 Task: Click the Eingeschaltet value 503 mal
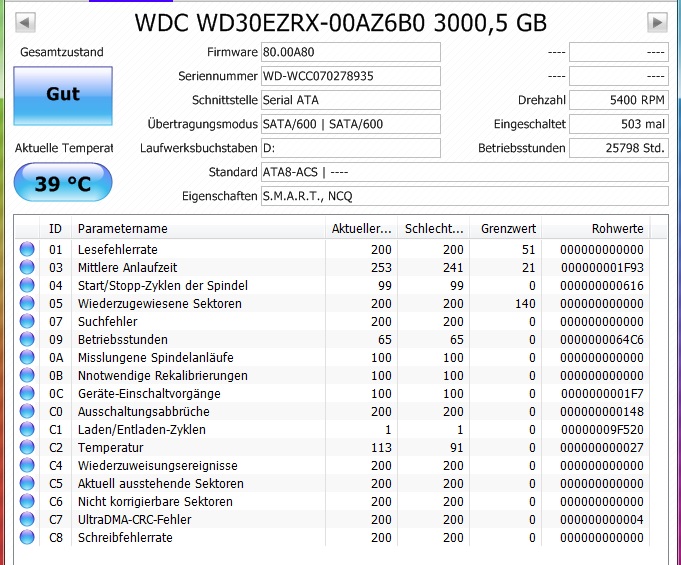619,124
